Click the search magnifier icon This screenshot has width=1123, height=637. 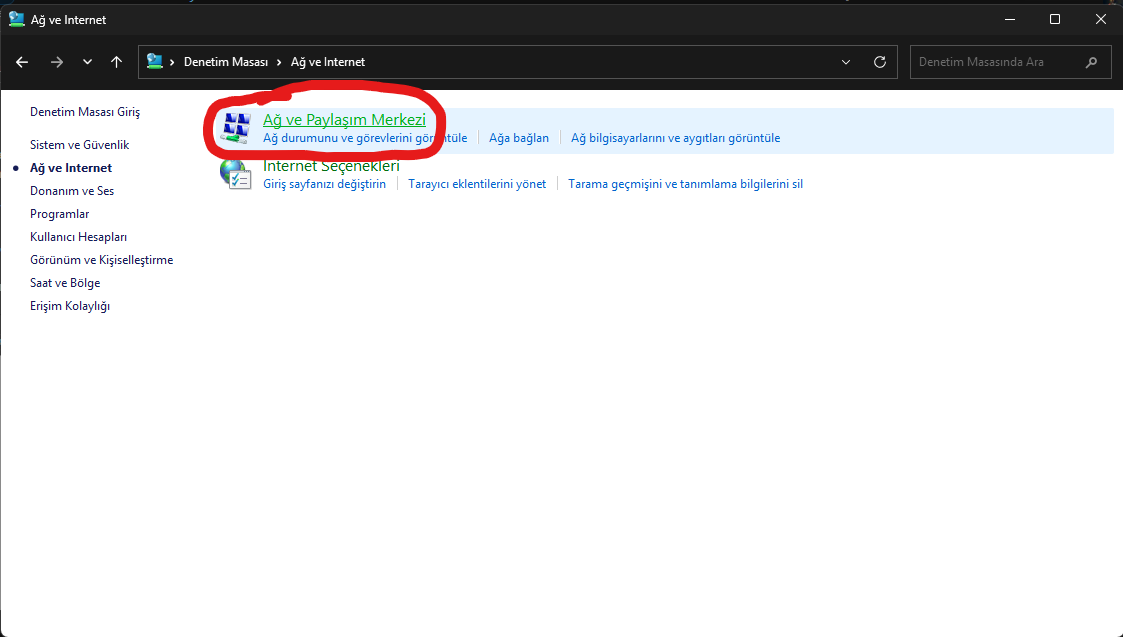pyautogui.click(x=1091, y=62)
